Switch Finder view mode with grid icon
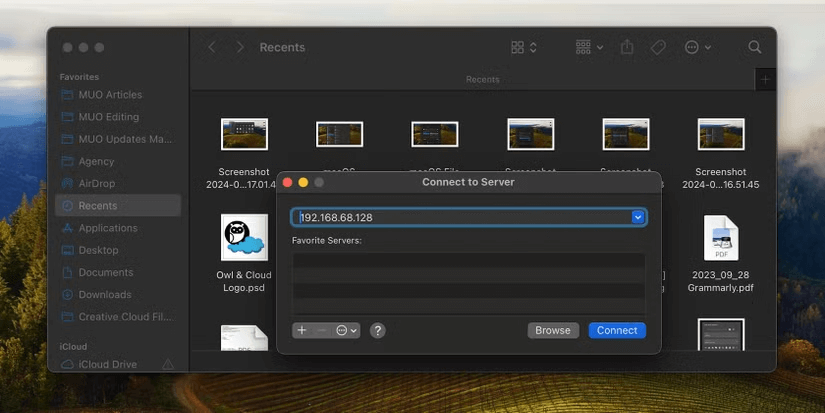Image resolution: width=825 pixels, height=413 pixels. coord(523,47)
